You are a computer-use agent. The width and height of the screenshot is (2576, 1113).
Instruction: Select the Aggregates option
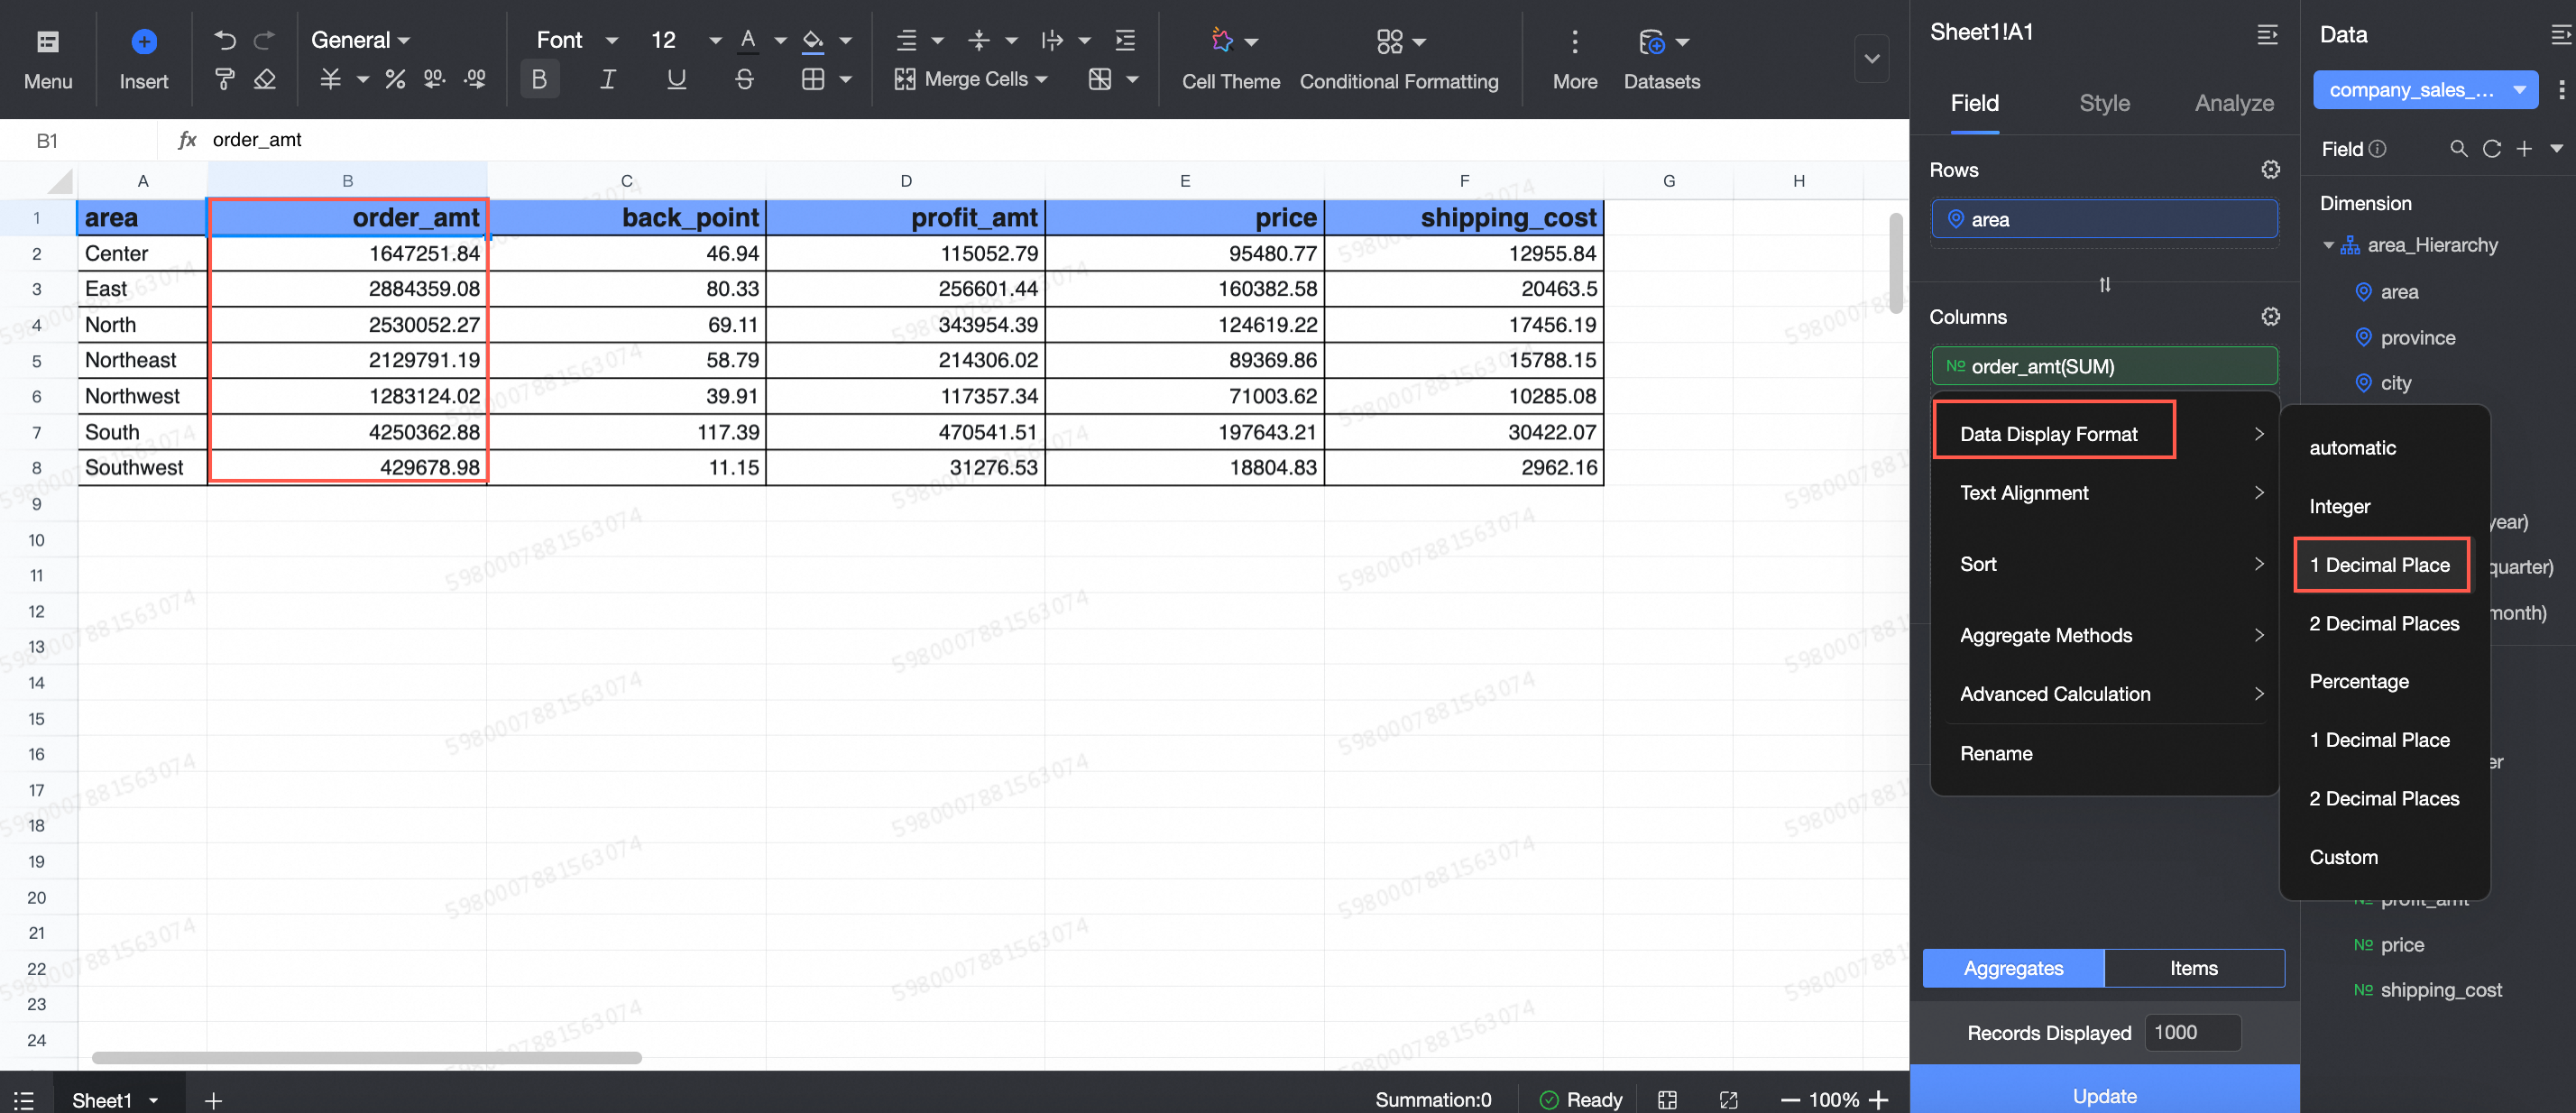2013,968
